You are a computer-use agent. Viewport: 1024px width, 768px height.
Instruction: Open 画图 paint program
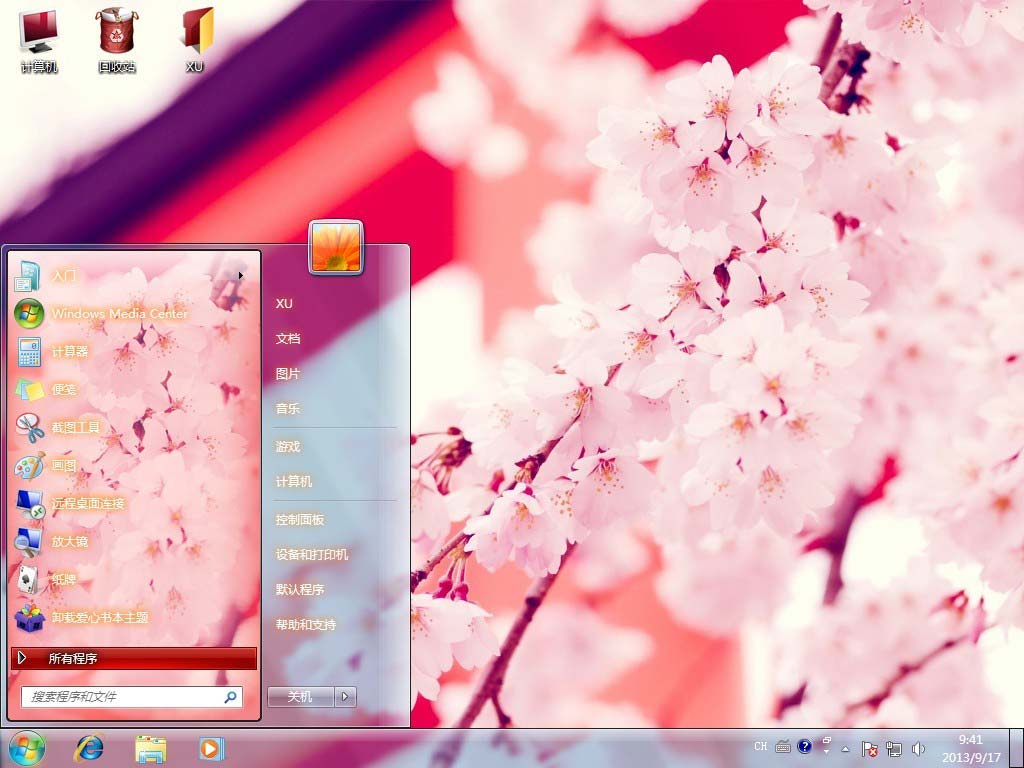[x=64, y=465]
